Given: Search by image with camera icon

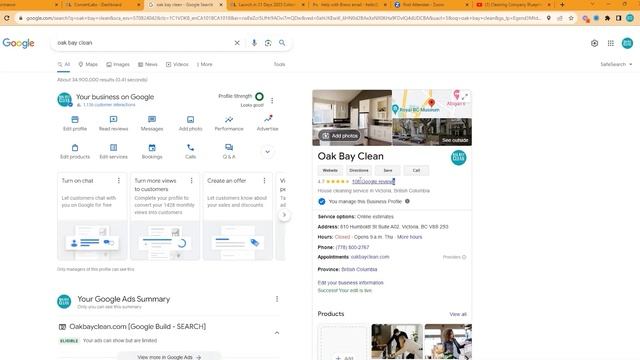Looking at the screenshot, I should (x=268, y=43).
